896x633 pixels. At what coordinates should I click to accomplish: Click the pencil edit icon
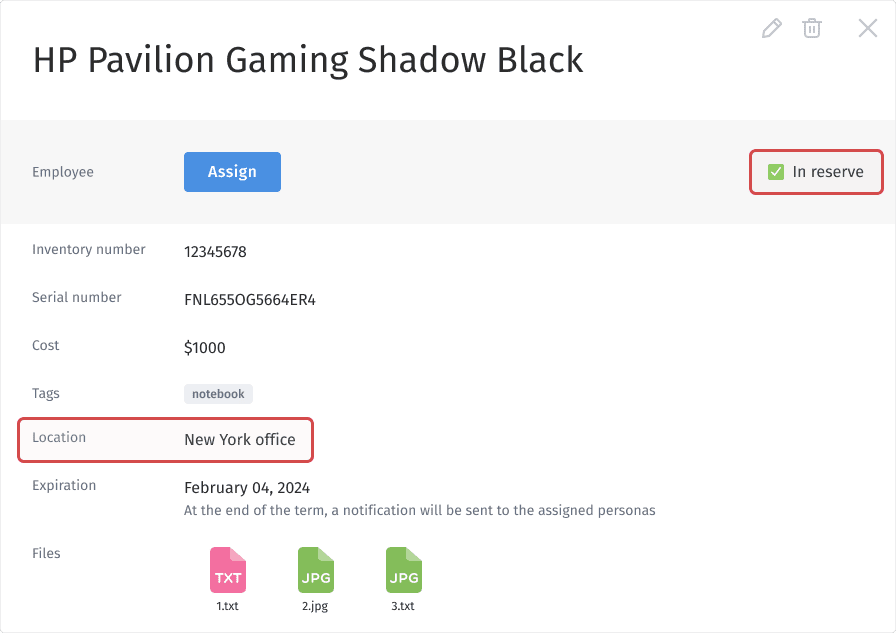point(771,28)
